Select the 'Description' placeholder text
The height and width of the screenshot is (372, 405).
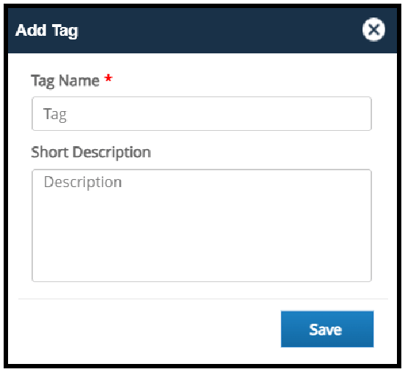(83, 183)
